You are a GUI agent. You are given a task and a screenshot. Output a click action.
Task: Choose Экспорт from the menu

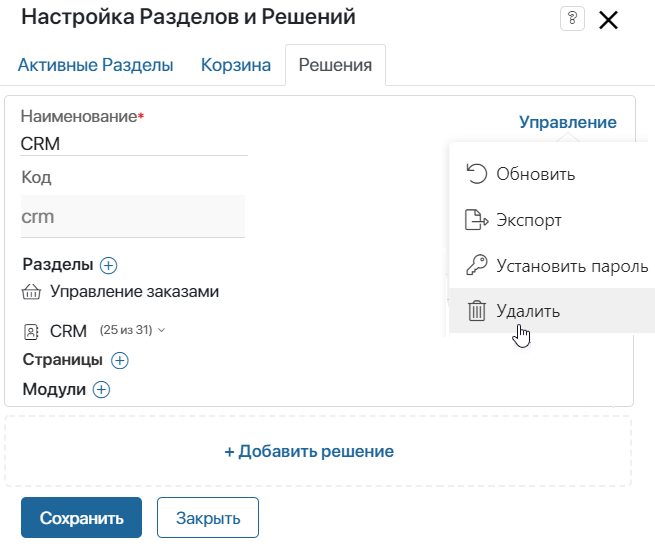point(552,220)
